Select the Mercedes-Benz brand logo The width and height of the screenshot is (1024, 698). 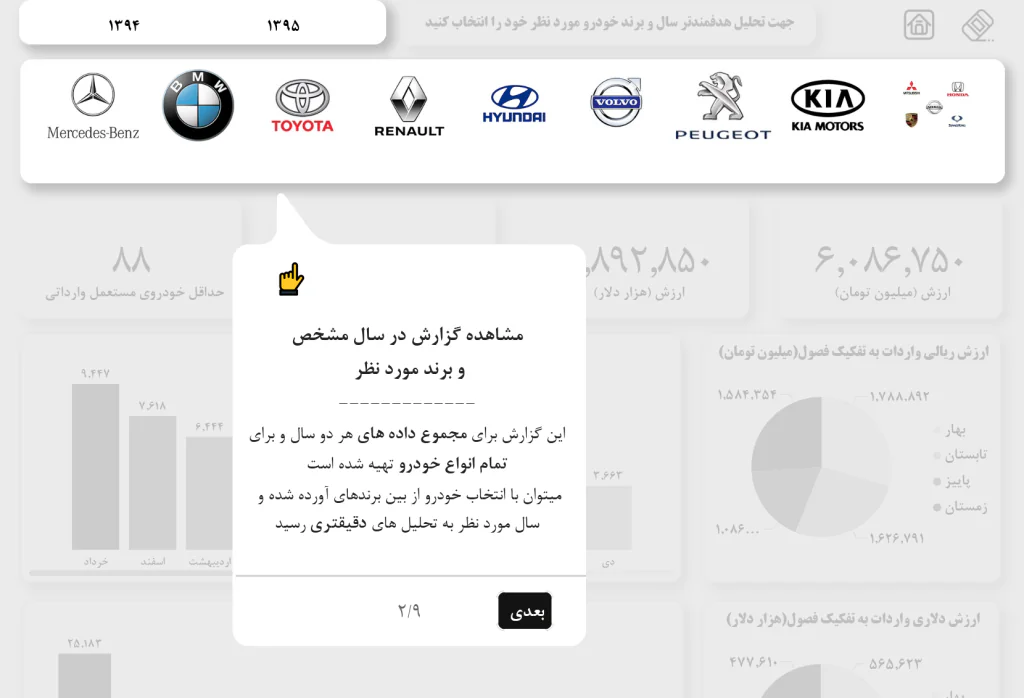(92, 105)
